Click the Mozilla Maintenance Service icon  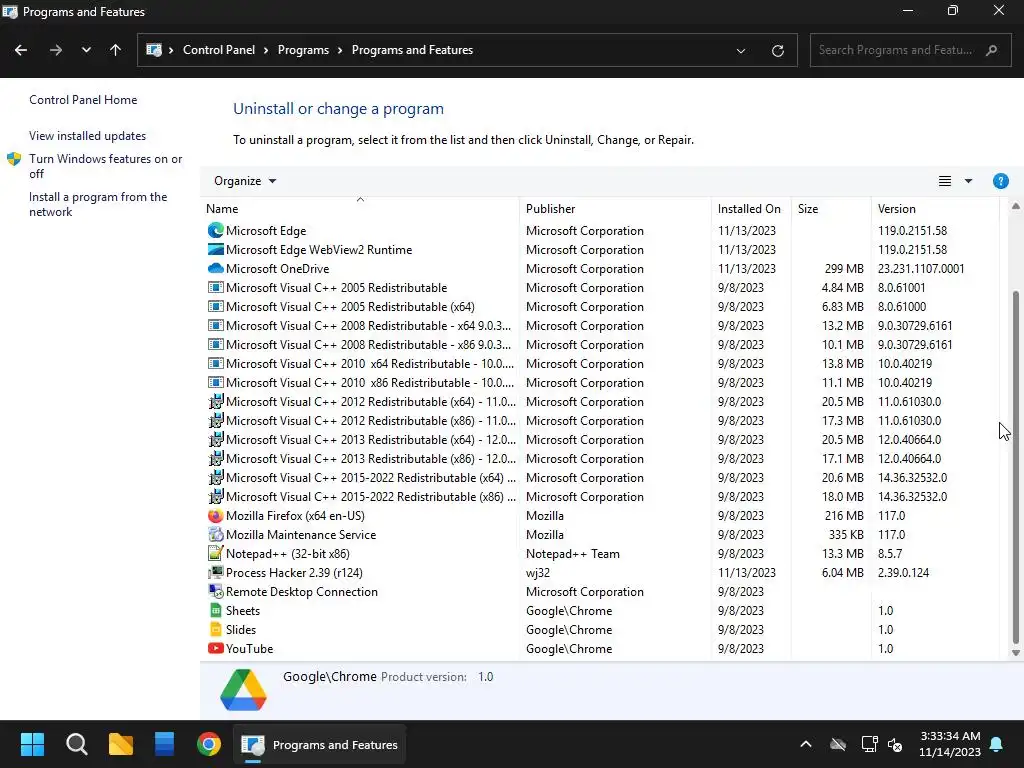click(216, 534)
